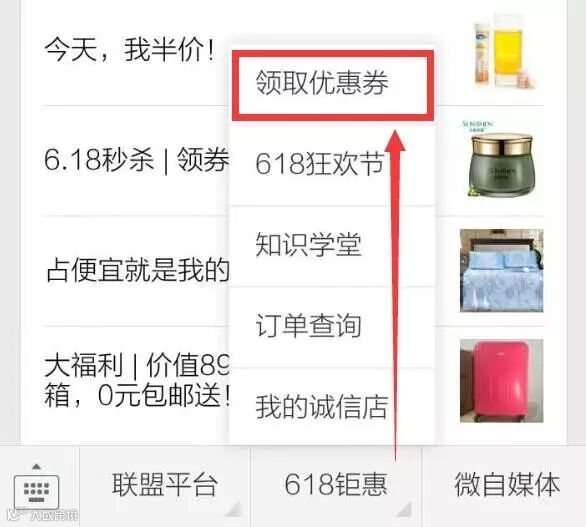Tap the pink suitcase thumbnail

click(501, 380)
